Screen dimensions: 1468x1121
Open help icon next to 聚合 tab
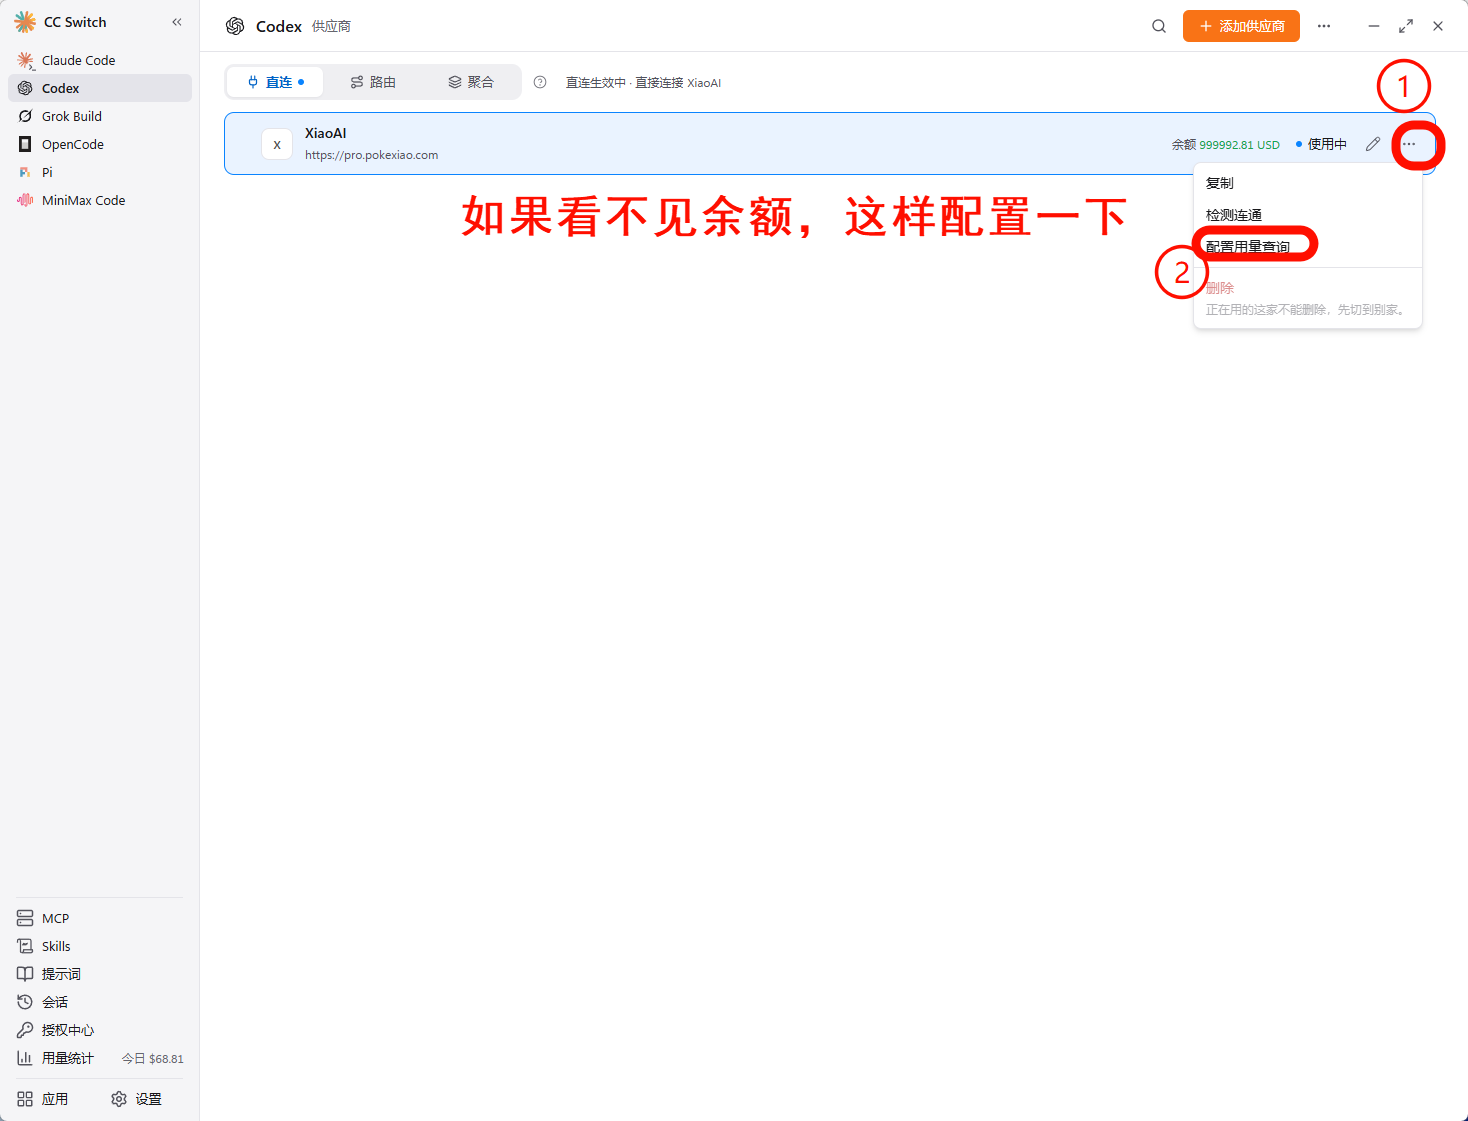[x=540, y=82]
